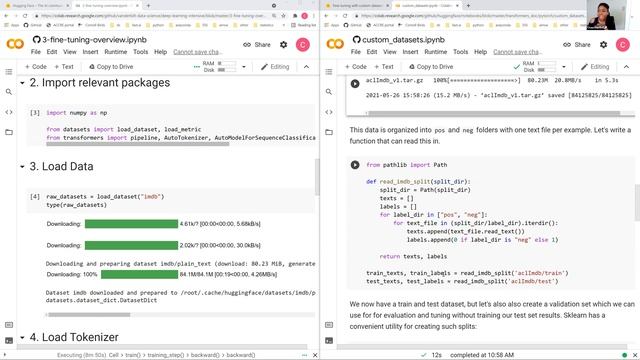Open settings gear in left Colab window
This screenshot has width=640, height=360.
(284, 44)
